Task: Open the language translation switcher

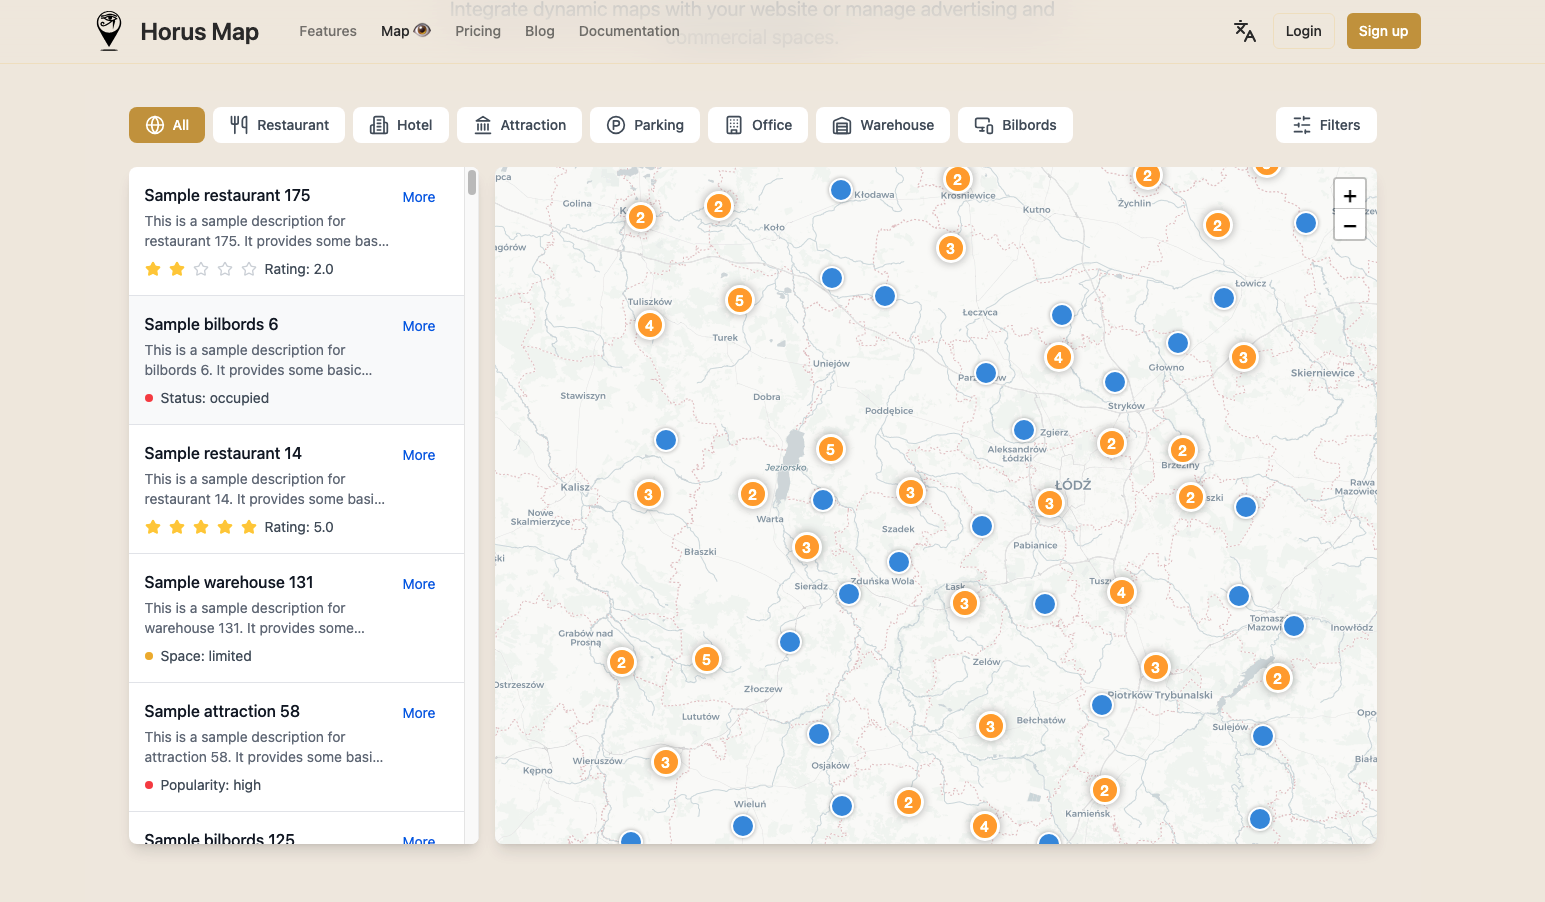Action: point(1244,31)
